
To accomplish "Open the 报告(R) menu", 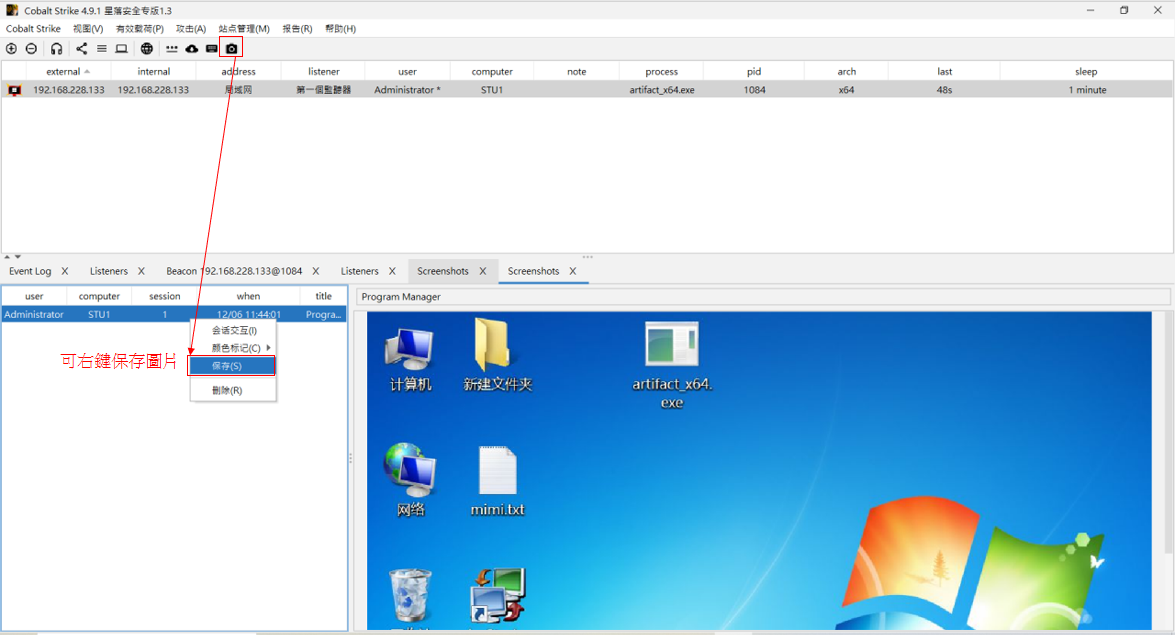I will point(297,28).
